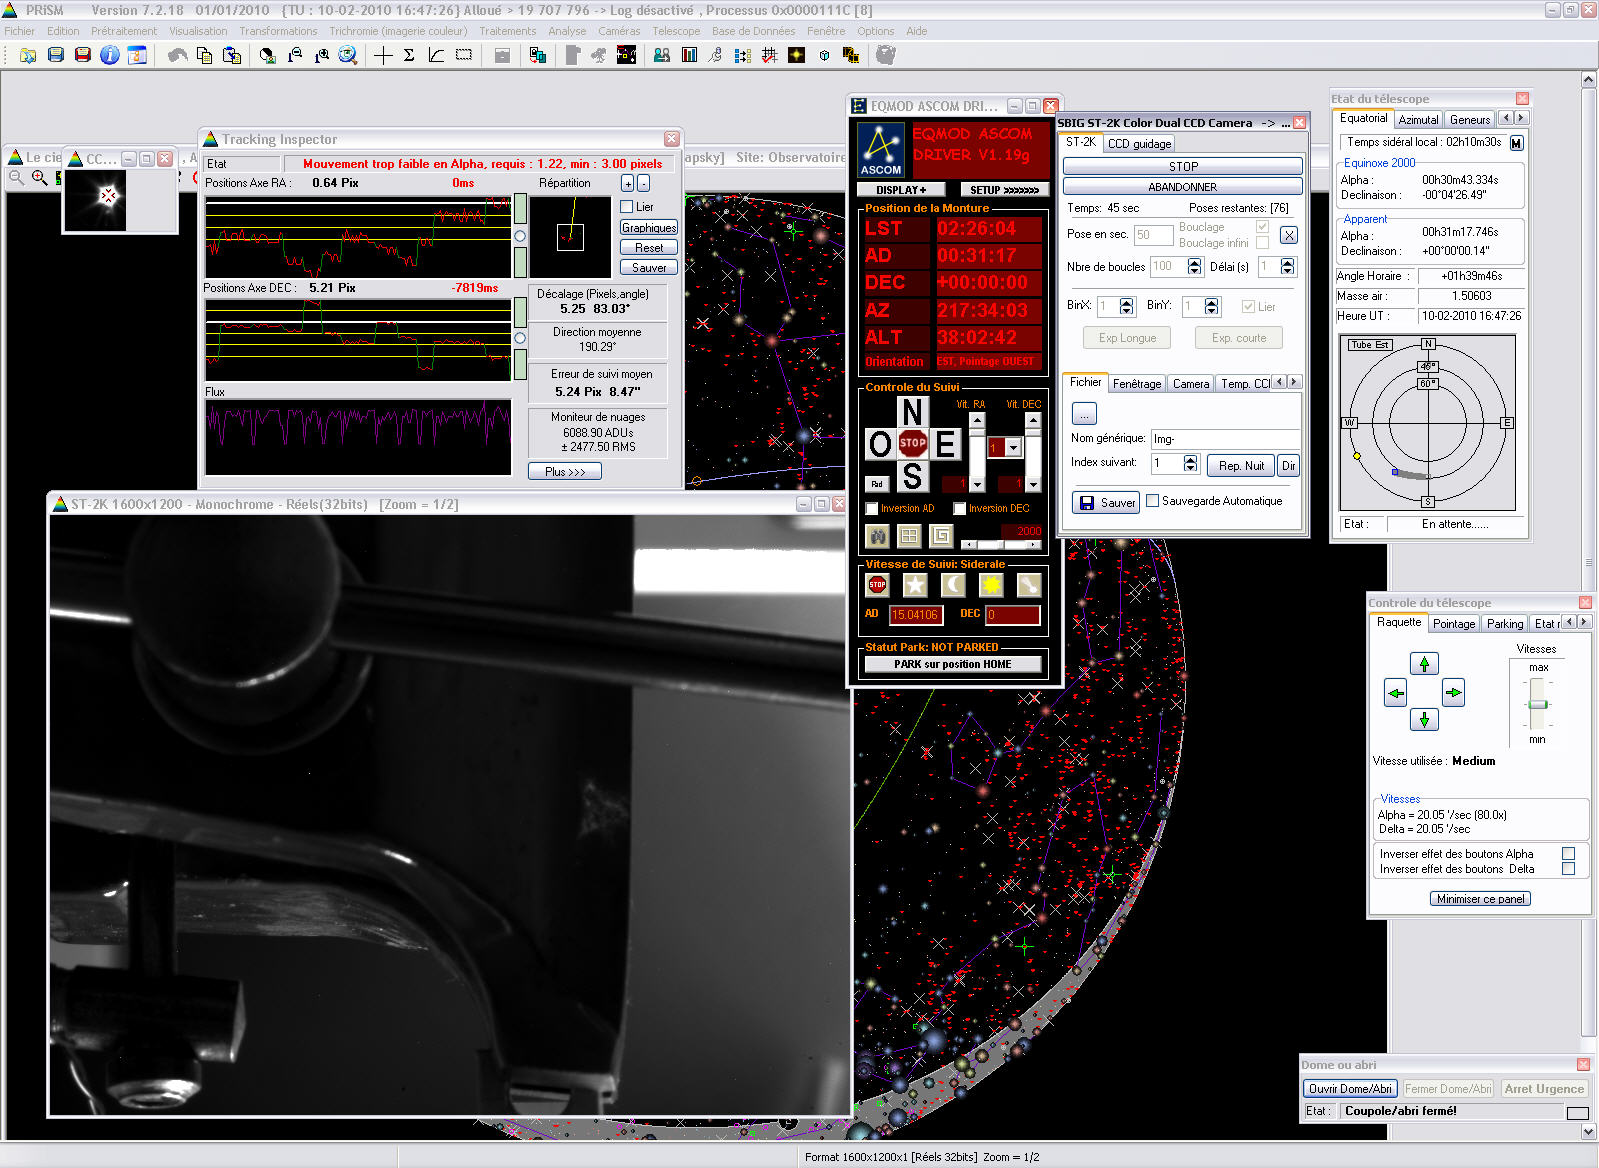This screenshot has width=1599, height=1168.
Task: Click the blue info toolbar icon
Action: [109, 55]
